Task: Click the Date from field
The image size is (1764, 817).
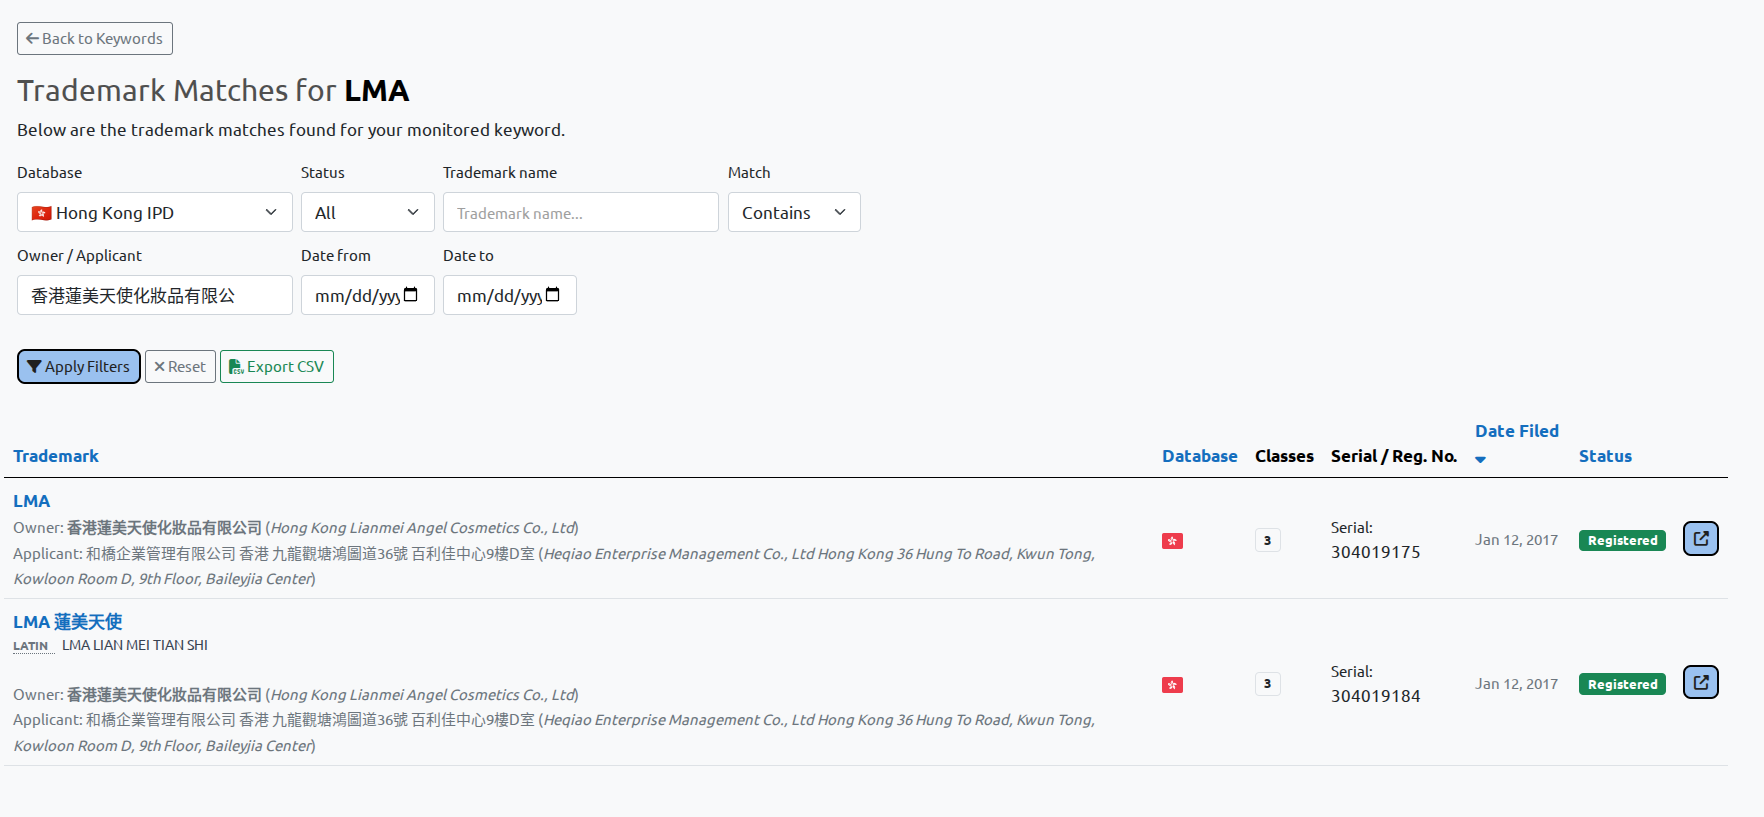Action: [368, 295]
